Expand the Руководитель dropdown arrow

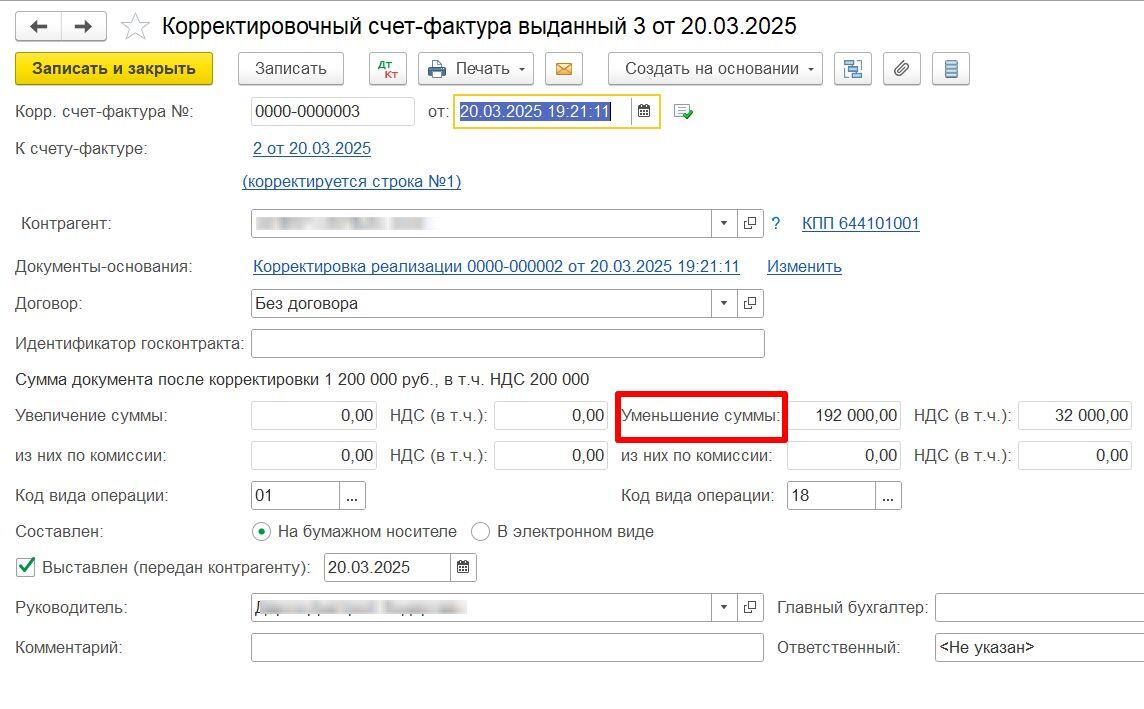(724, 608)
